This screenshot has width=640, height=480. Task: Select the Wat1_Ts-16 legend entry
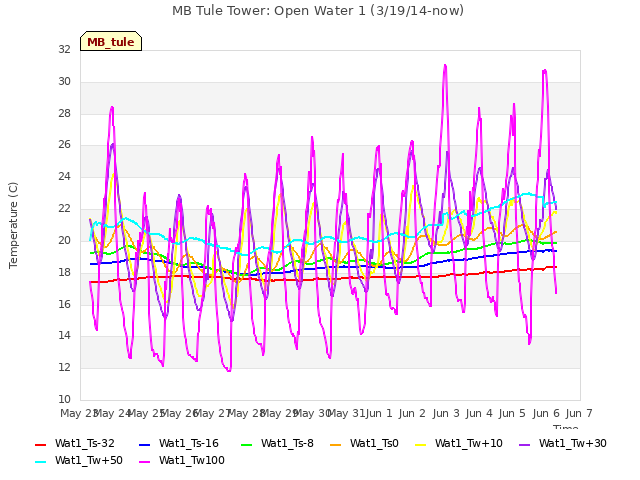(179, 443)
